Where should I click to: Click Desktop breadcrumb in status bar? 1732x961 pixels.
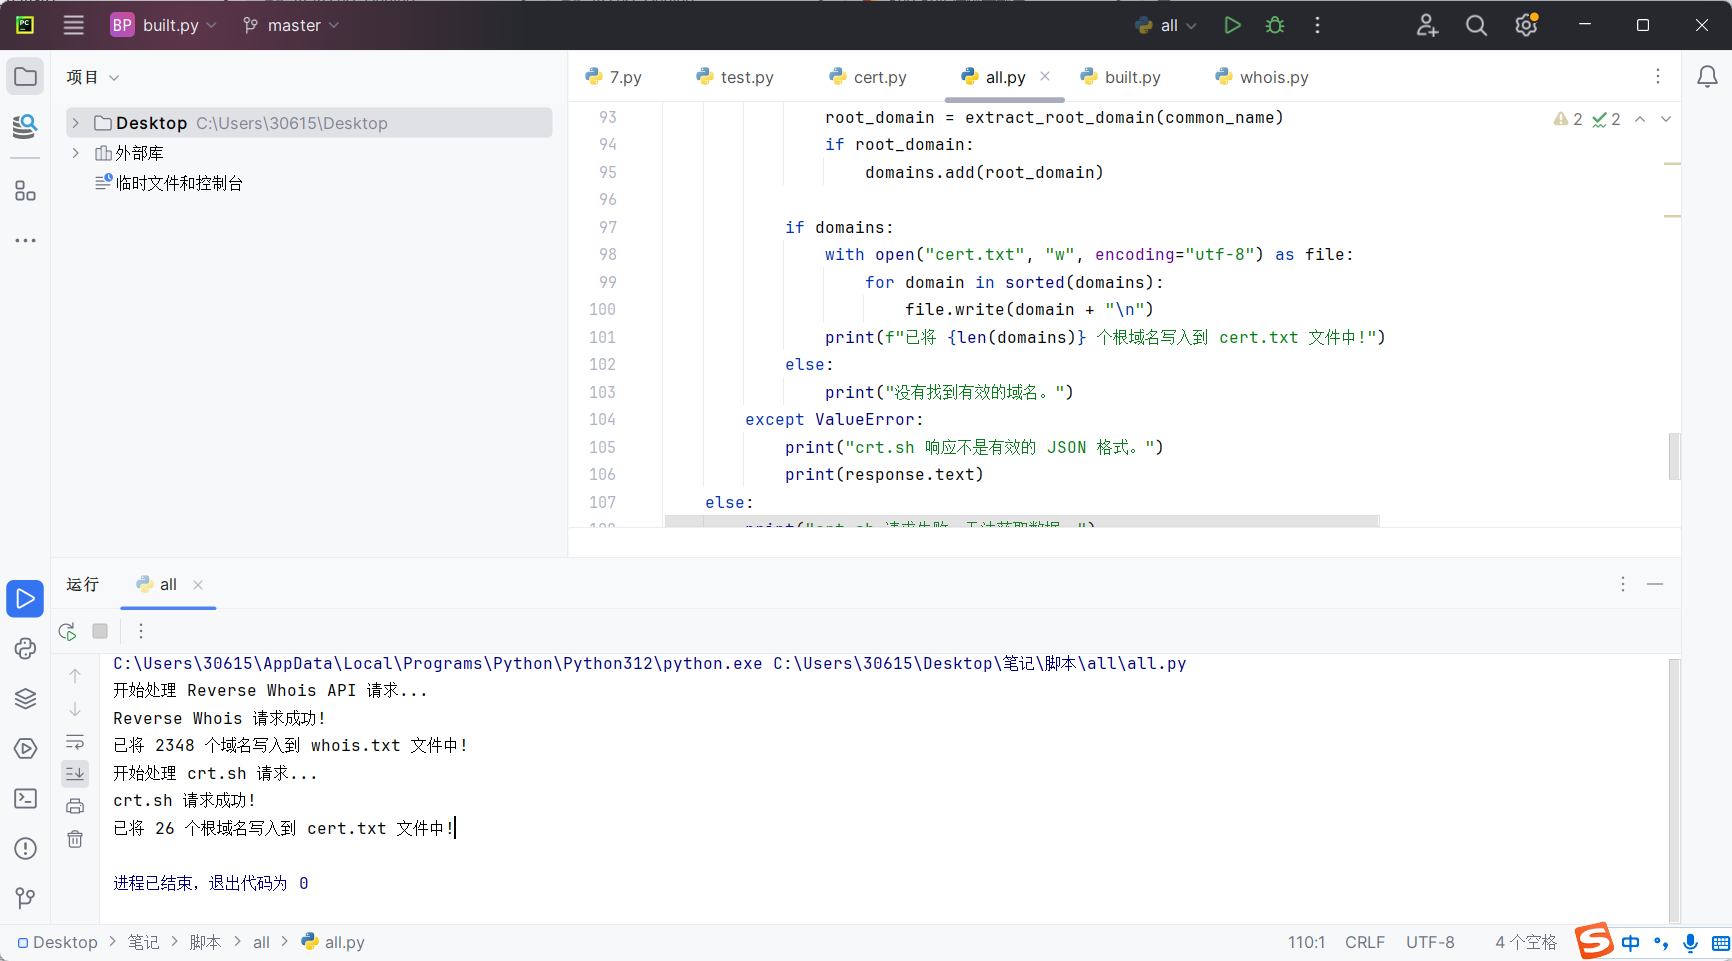[x=58, y=942]
